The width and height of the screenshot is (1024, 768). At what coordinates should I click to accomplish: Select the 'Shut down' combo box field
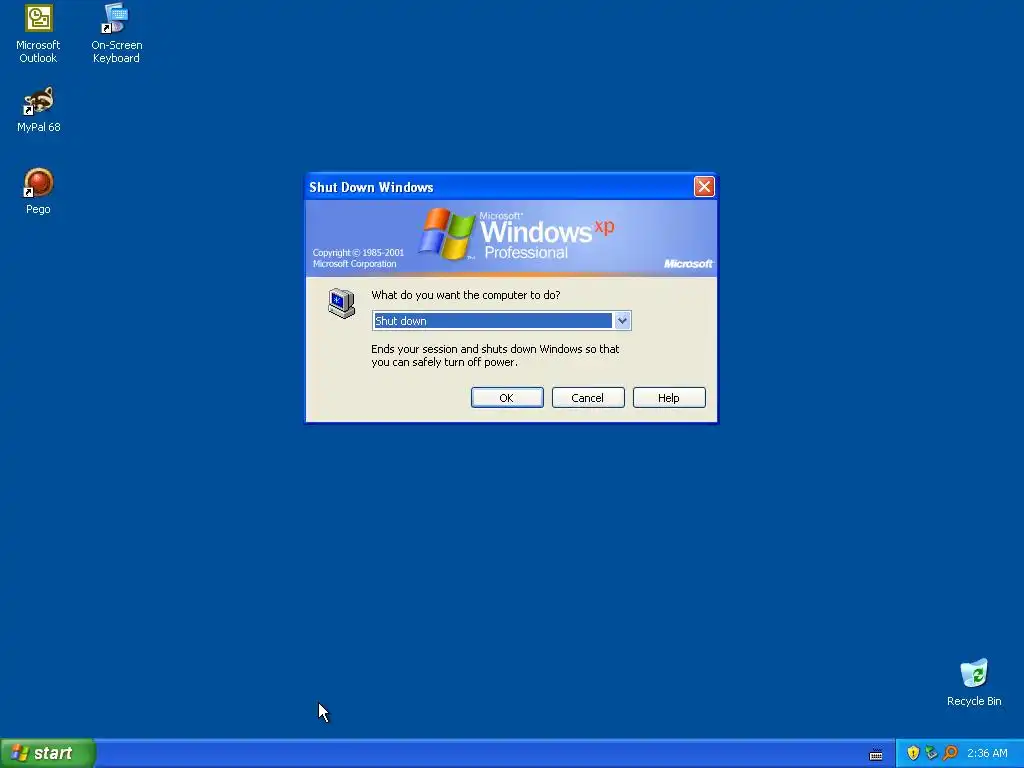point(501,321)
